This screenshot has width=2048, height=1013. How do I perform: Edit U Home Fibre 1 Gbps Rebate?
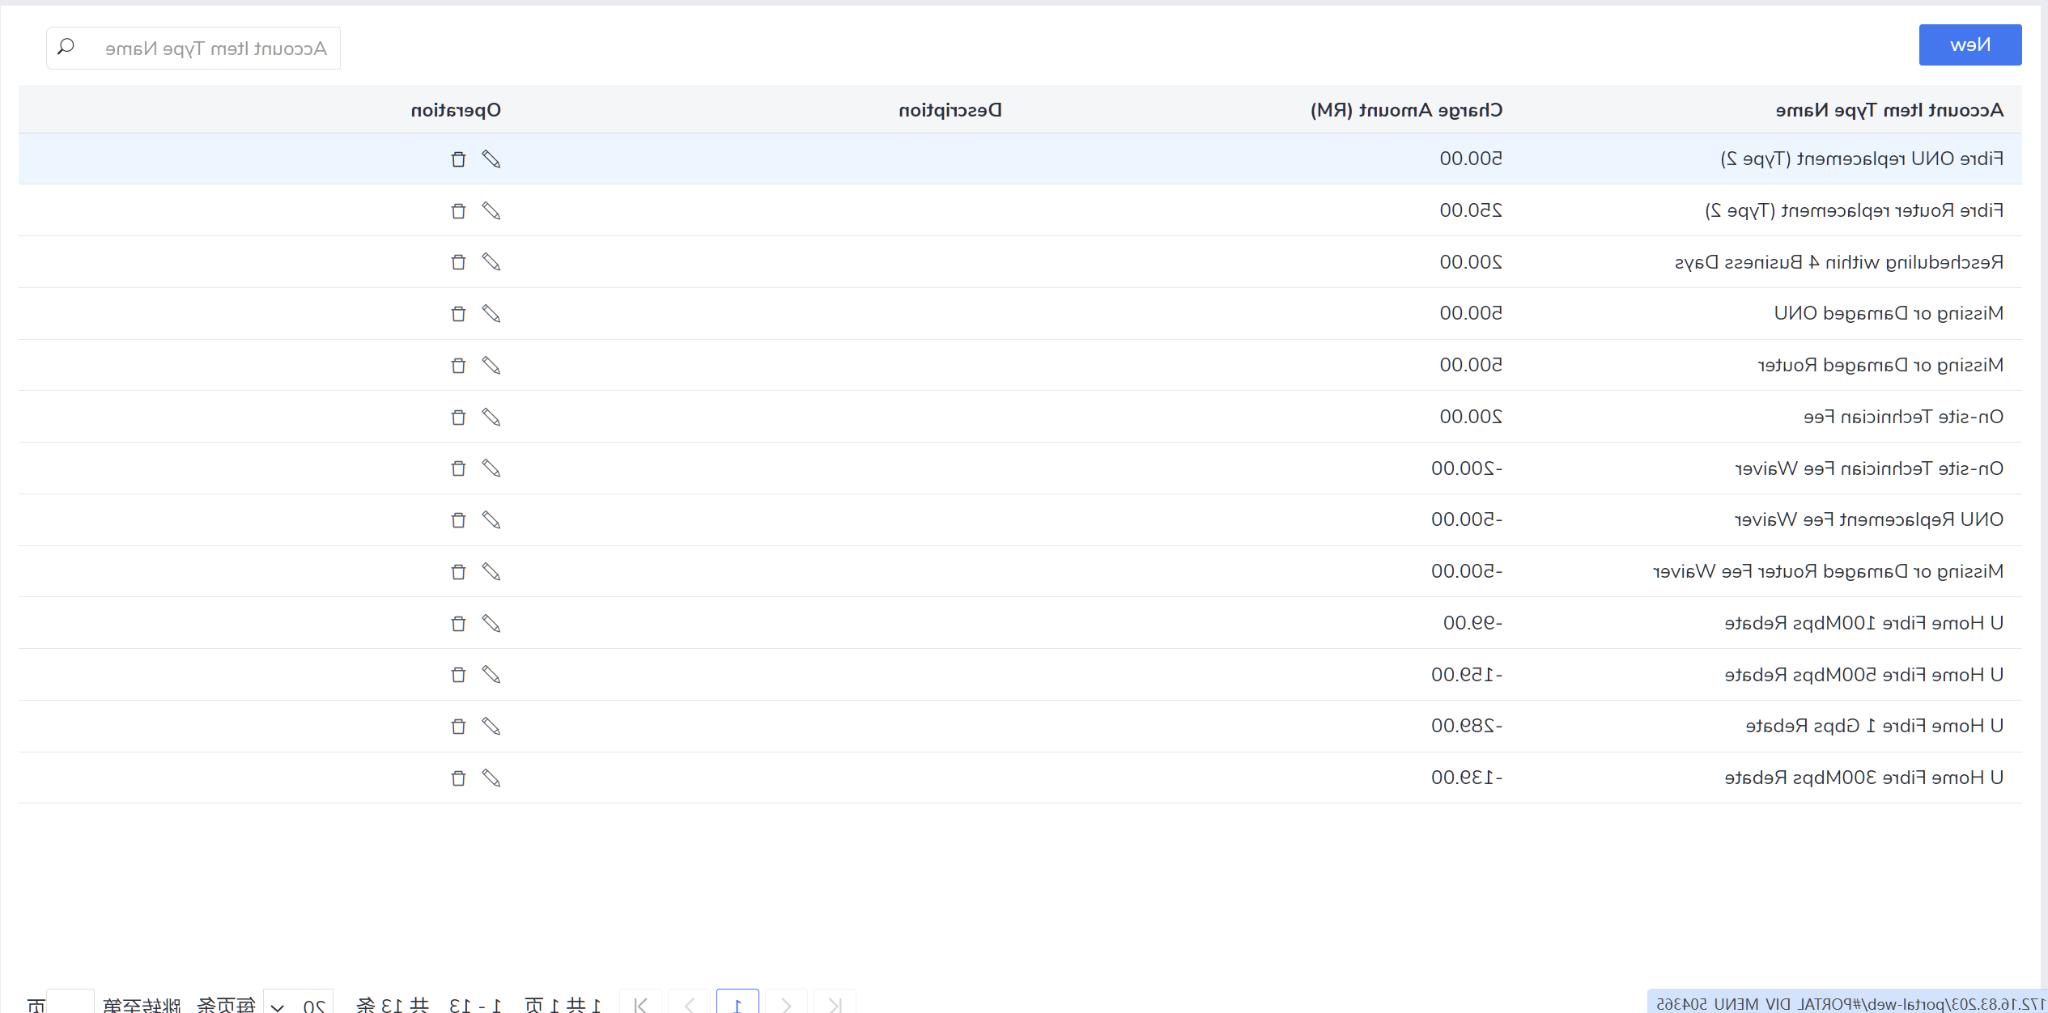(491, 727)
